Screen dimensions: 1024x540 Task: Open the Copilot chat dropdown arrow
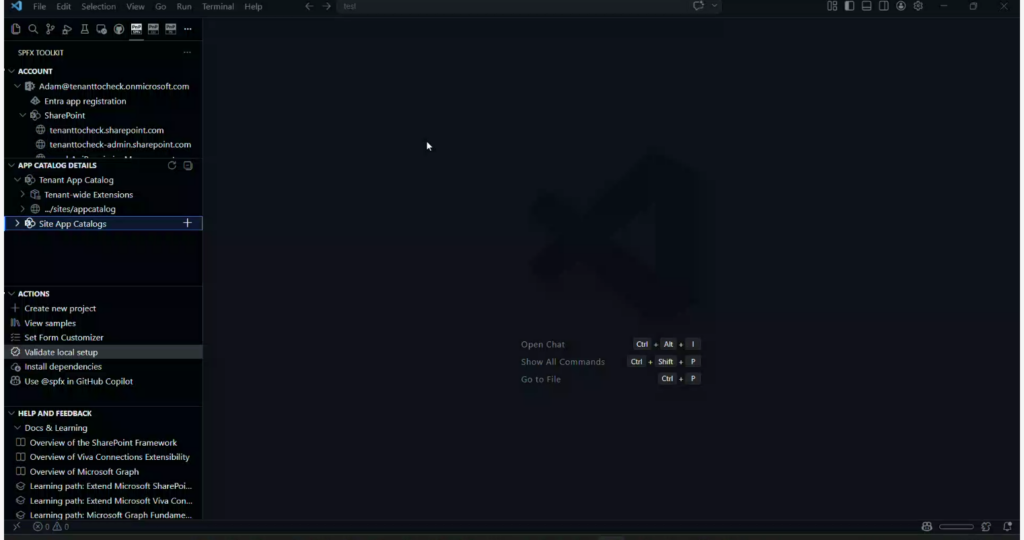[714, 6]
